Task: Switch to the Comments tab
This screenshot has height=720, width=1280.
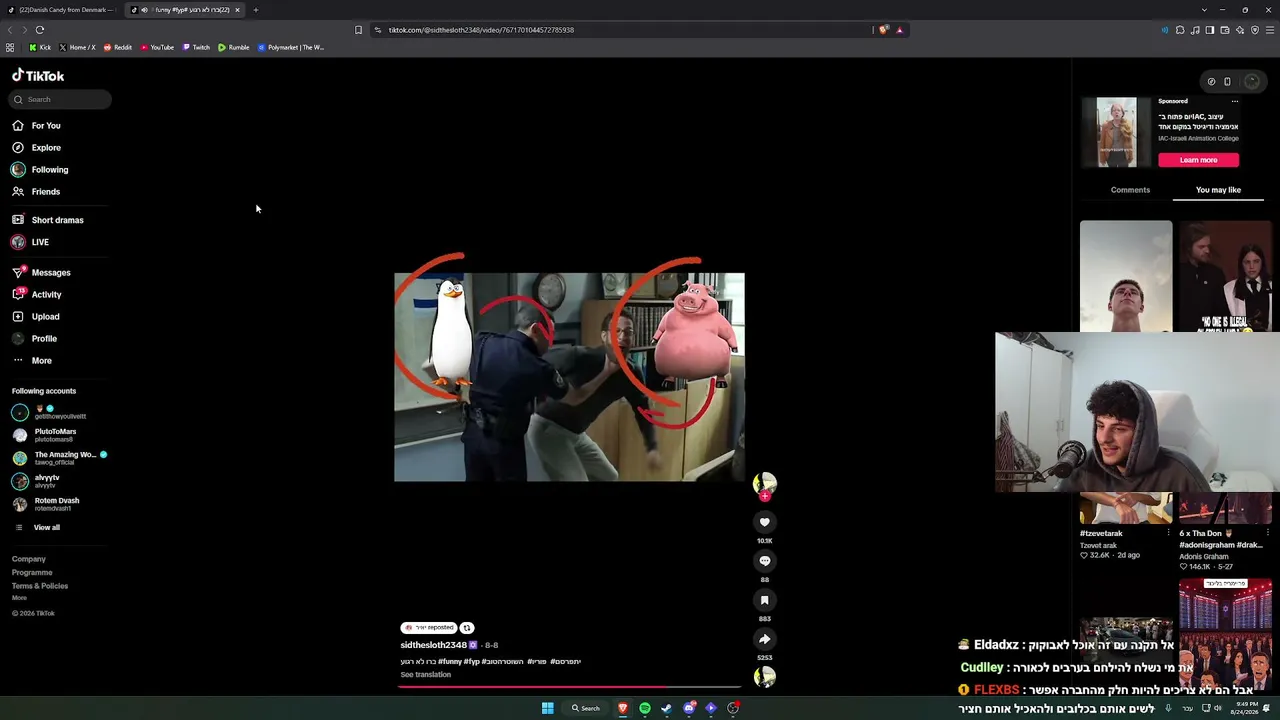Action: click(1130, 190)
